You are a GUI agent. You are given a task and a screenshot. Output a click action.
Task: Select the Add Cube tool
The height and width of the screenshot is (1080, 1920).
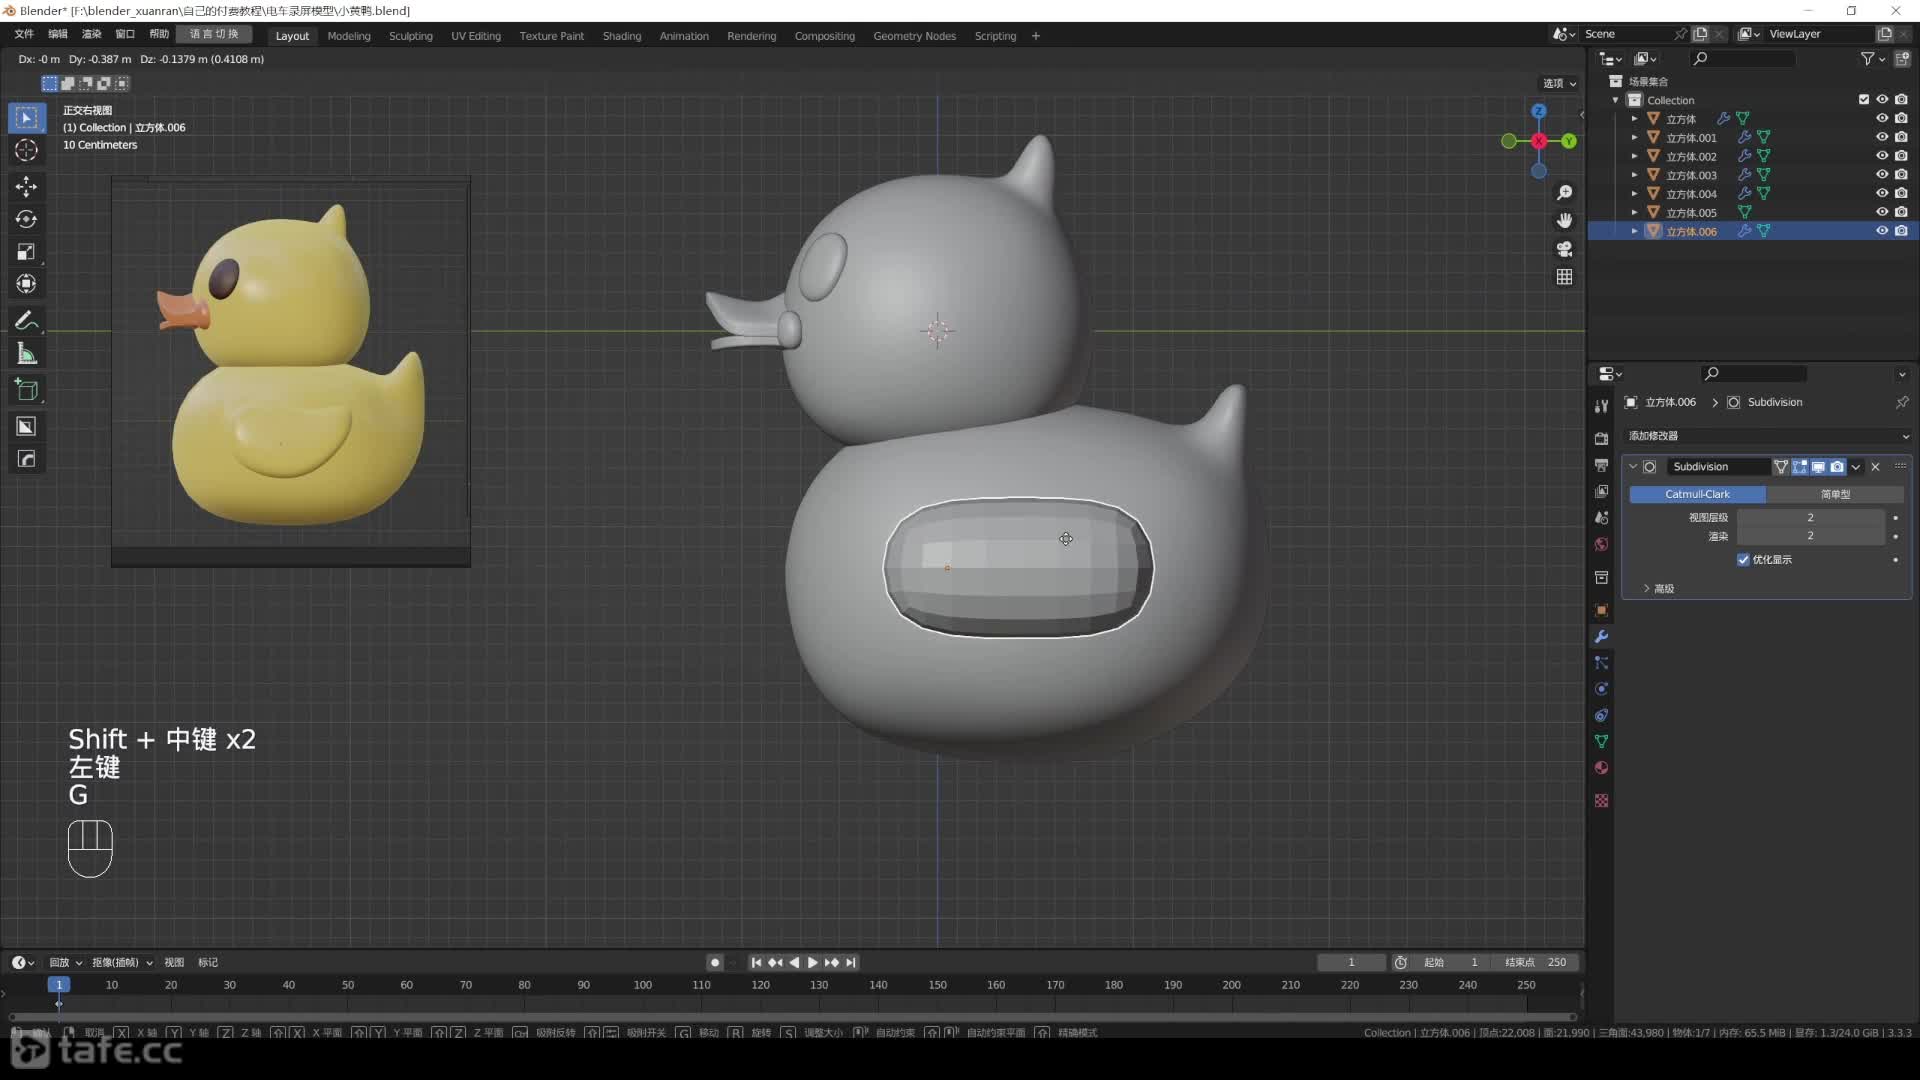(x=26, y=390)
